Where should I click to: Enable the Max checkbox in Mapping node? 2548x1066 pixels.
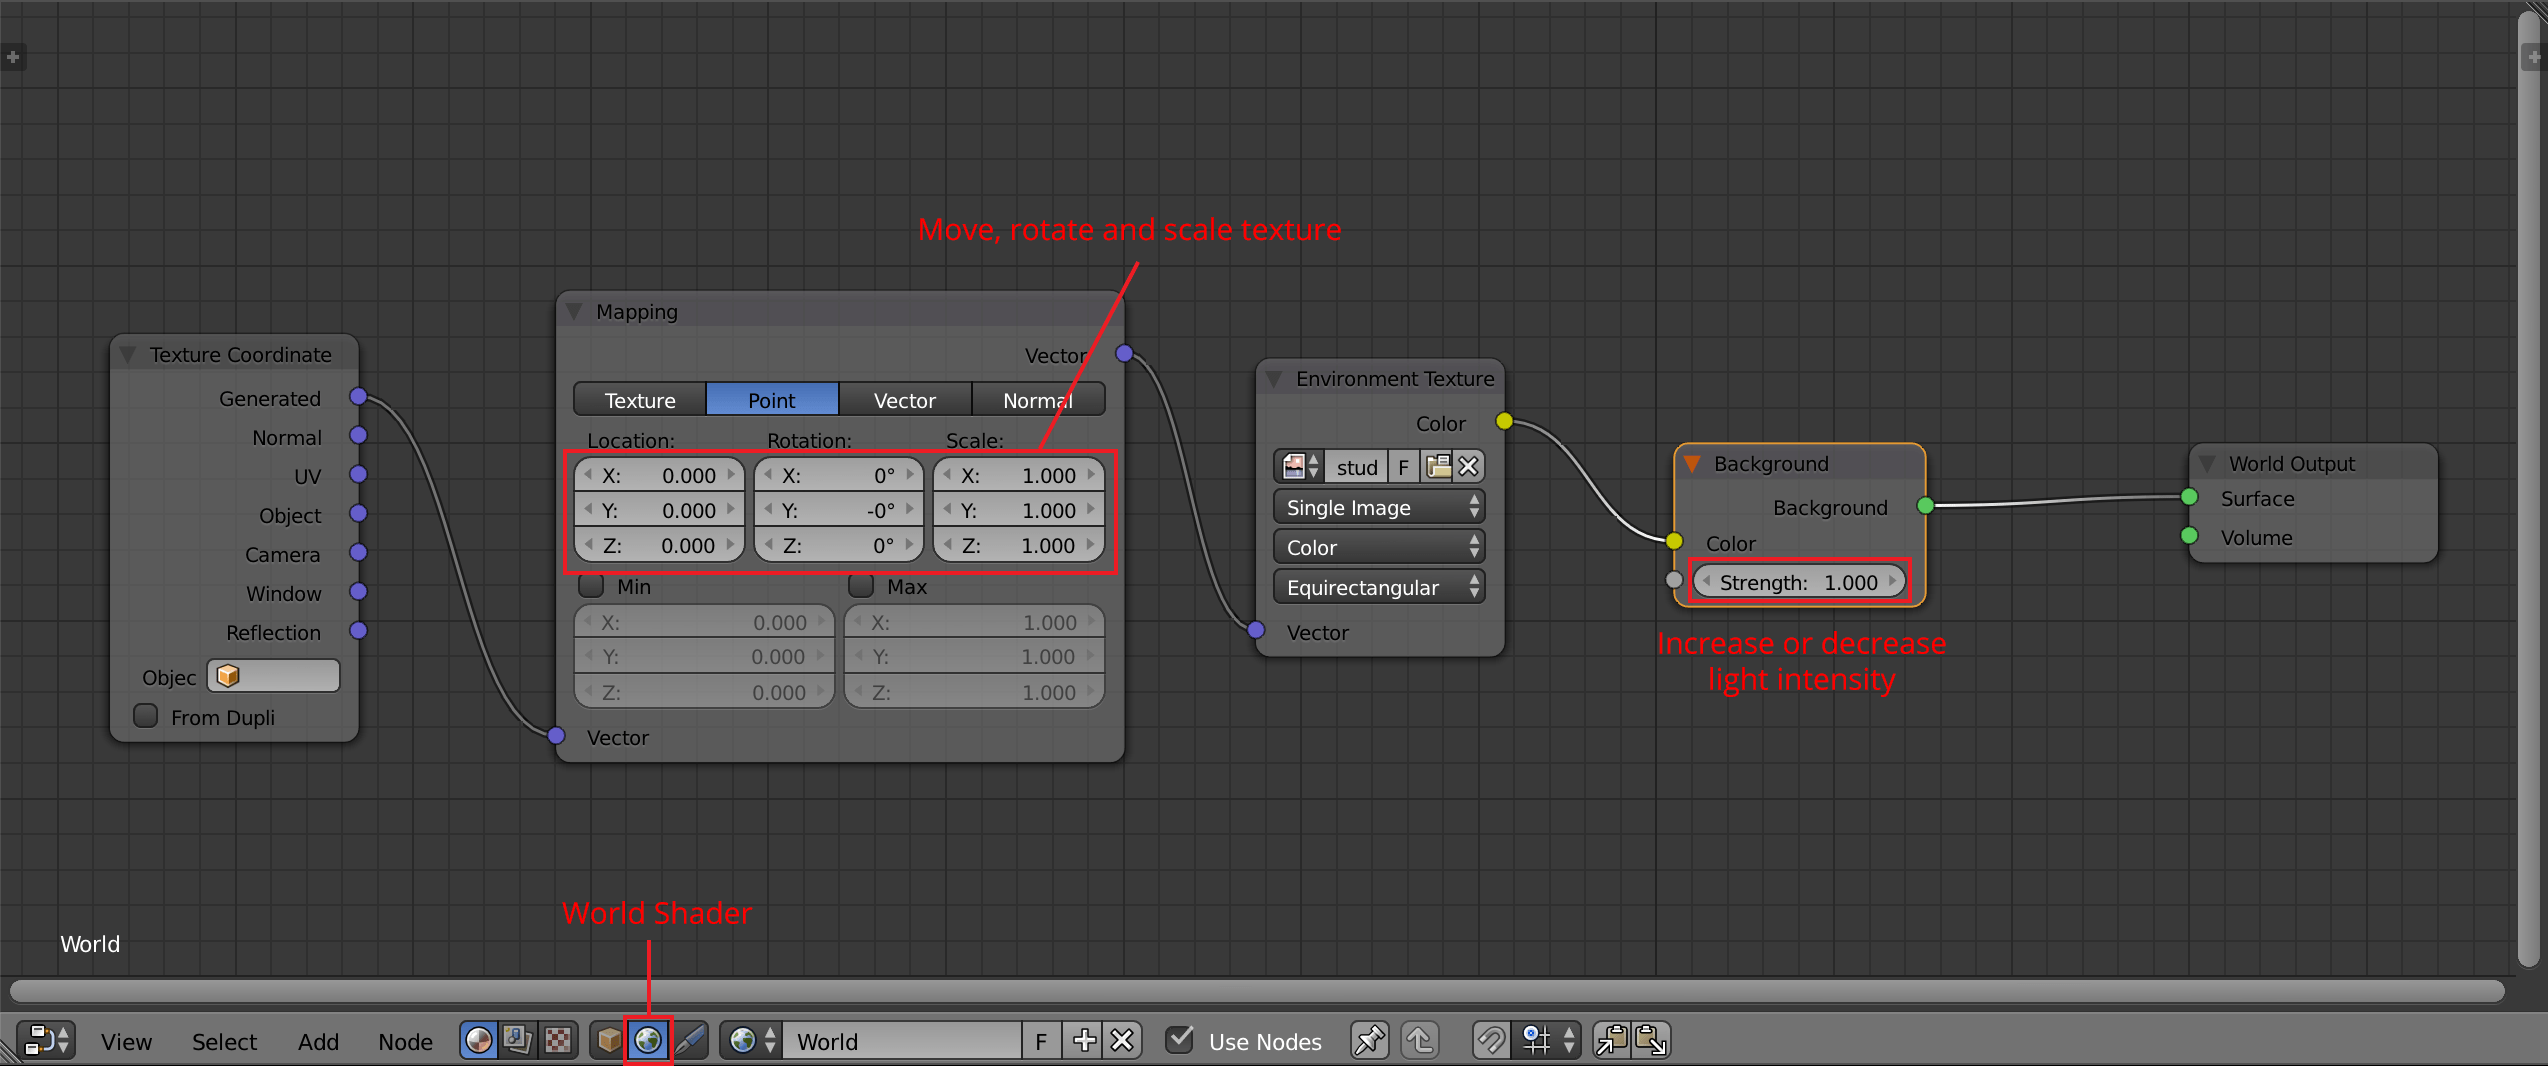[x=860, y=586]
